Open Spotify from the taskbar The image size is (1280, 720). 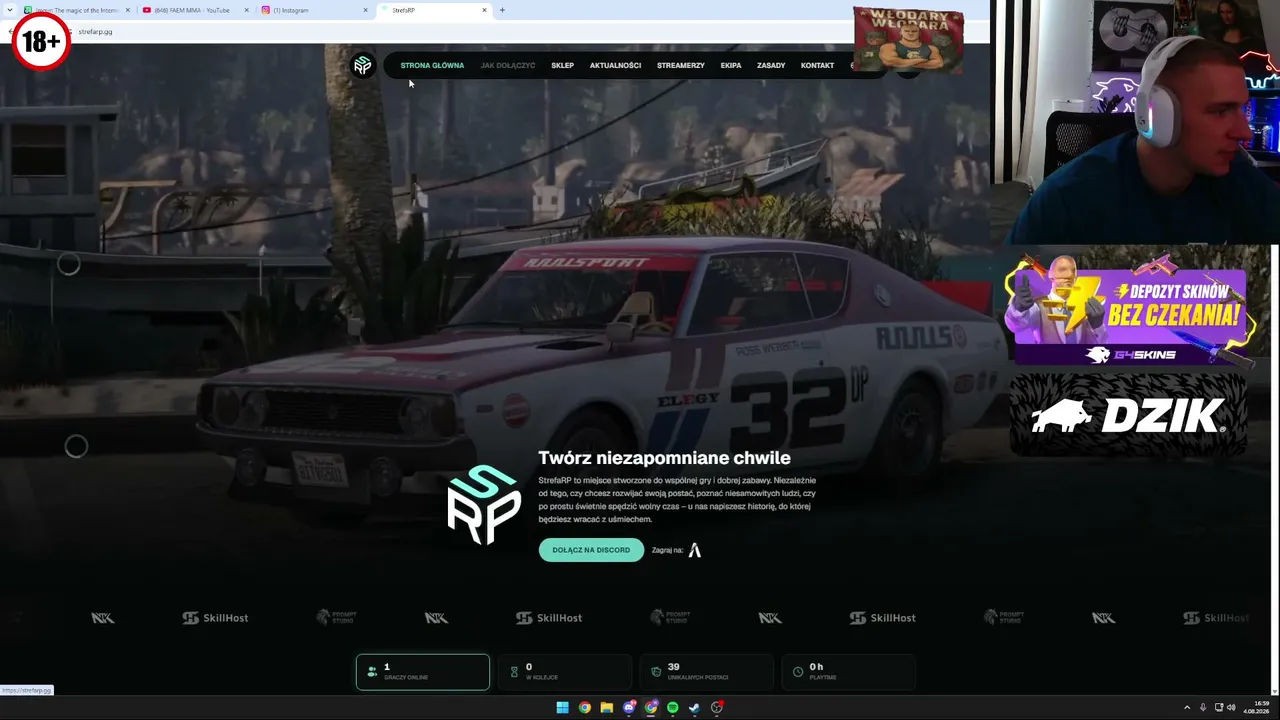pos(673,707)
